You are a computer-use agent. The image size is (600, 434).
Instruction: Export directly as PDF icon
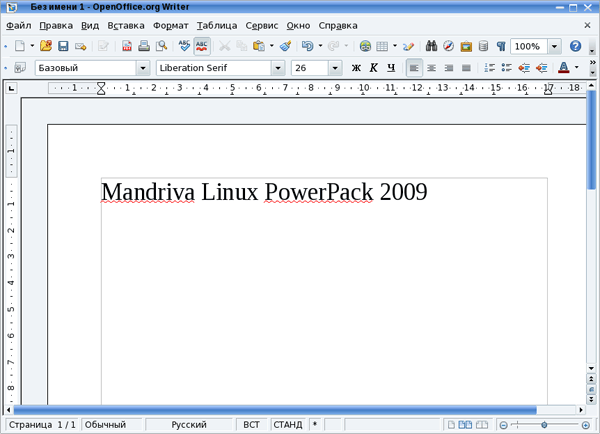pos(127,46)
